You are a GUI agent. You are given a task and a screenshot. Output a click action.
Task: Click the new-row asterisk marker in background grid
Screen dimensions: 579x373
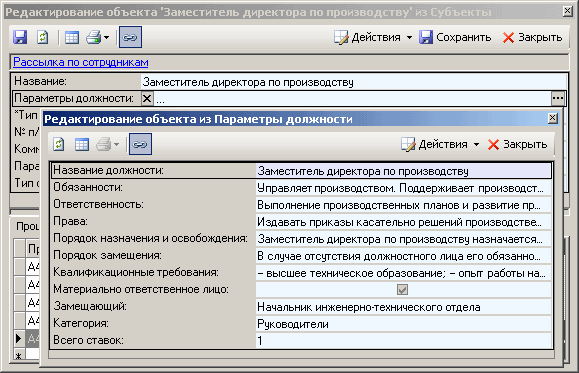pyautogui.click(x=19, y=356)
